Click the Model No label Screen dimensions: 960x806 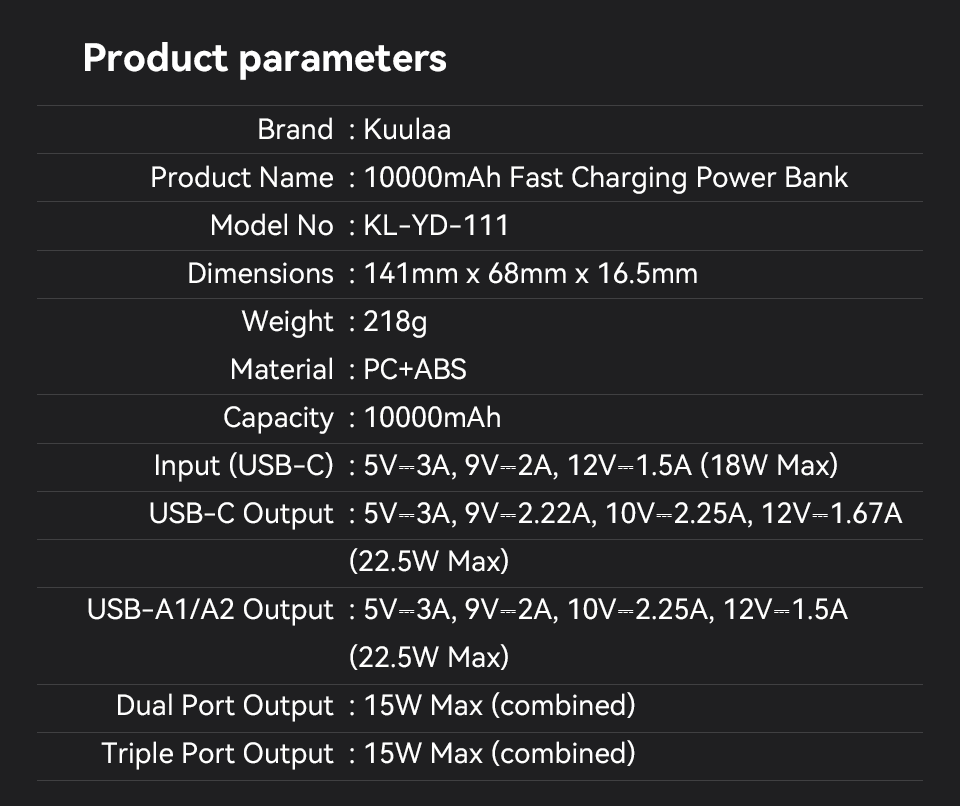(x=272, y=225)
